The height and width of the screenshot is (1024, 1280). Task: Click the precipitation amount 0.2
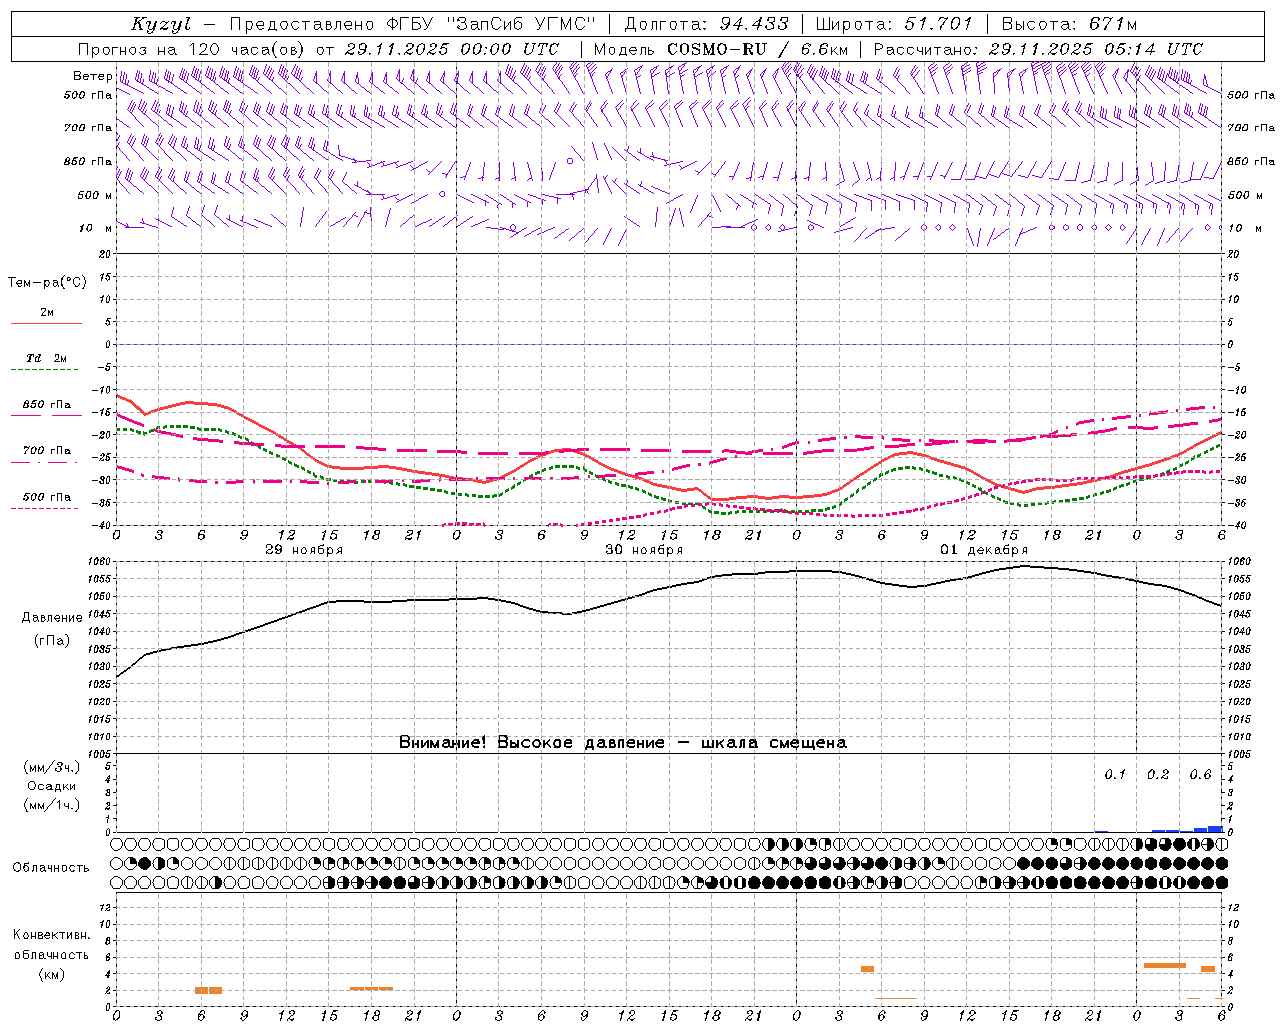click(1158, 775)
